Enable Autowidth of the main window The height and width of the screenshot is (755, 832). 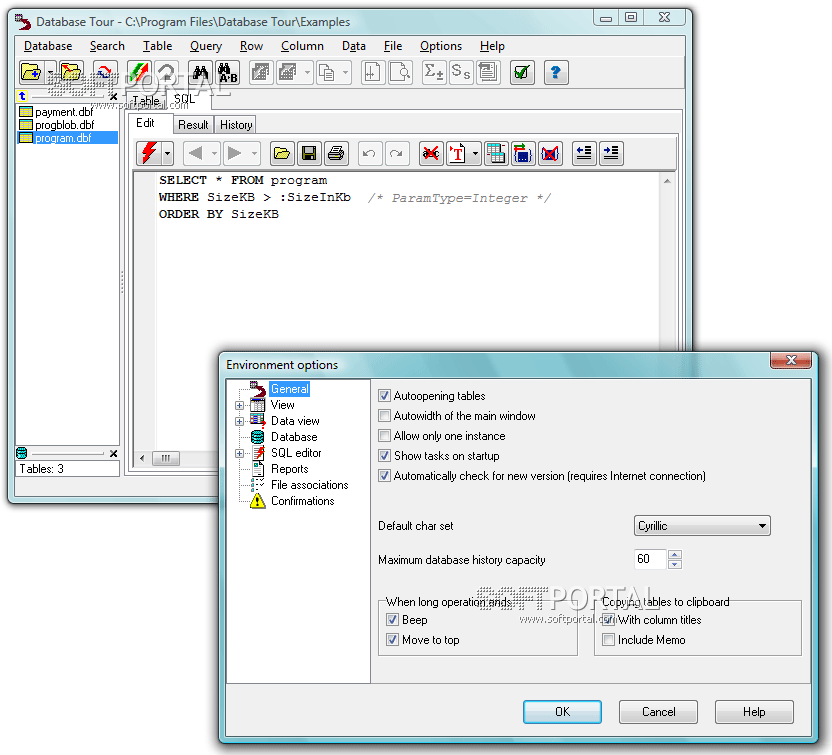[384, 415]
